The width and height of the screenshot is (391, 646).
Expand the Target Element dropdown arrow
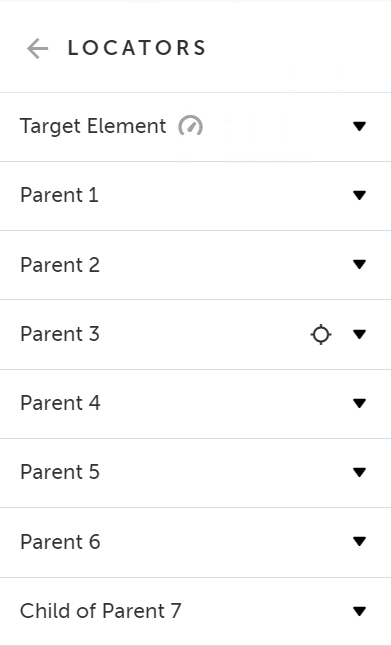(360, 126)
